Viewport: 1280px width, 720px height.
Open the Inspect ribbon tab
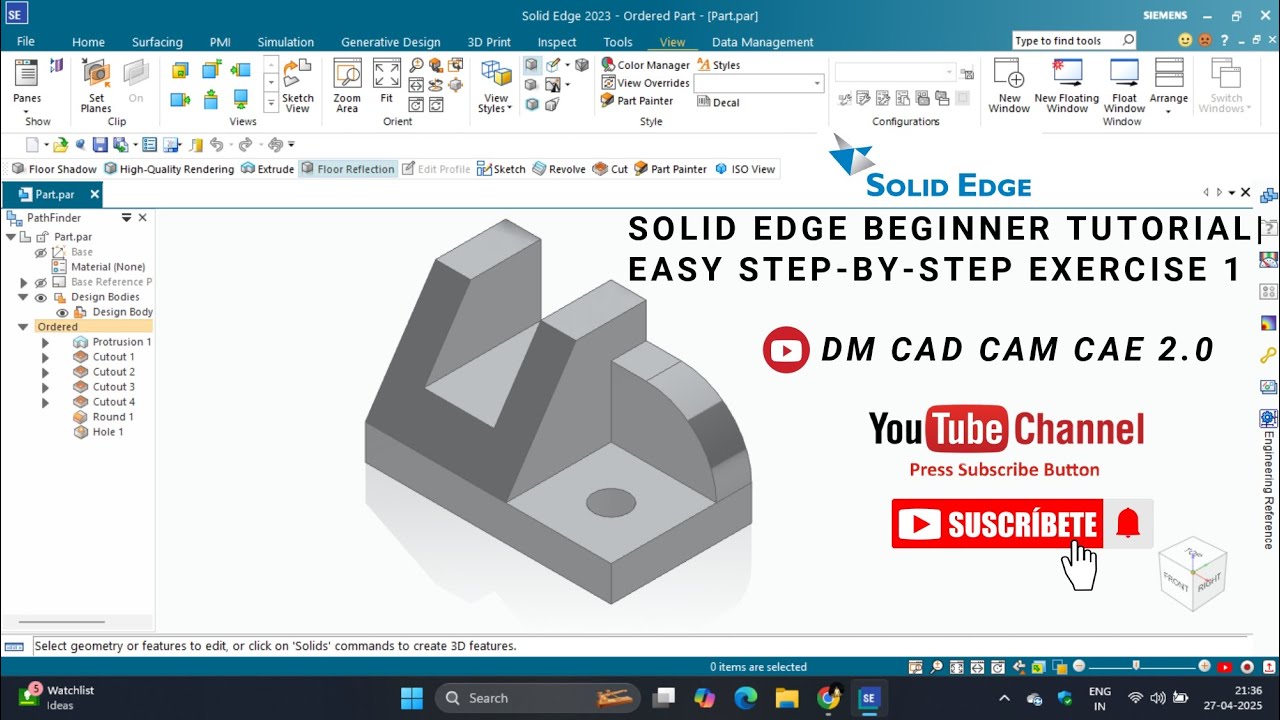click(557, 42)
